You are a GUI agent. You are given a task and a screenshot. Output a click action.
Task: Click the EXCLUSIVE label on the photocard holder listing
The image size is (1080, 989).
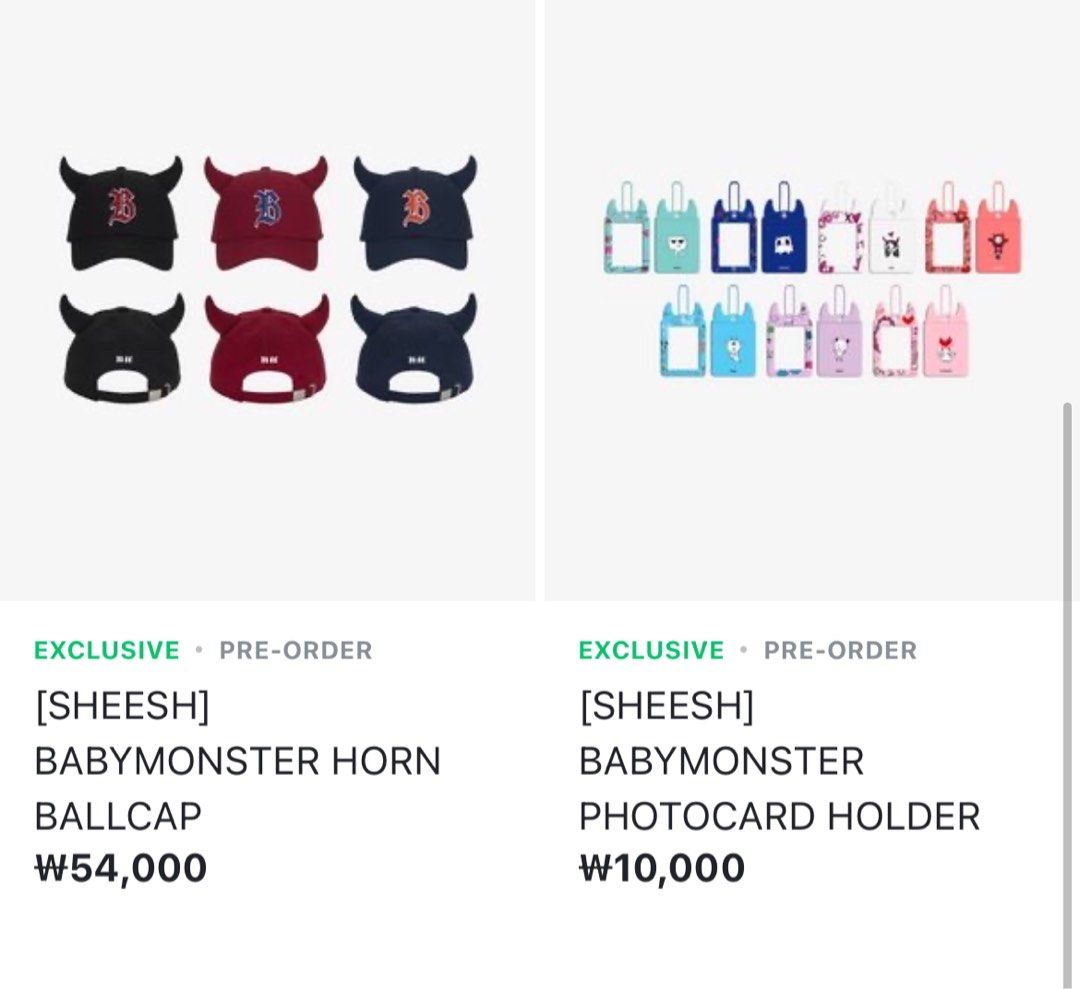click(x=652, y=650)
